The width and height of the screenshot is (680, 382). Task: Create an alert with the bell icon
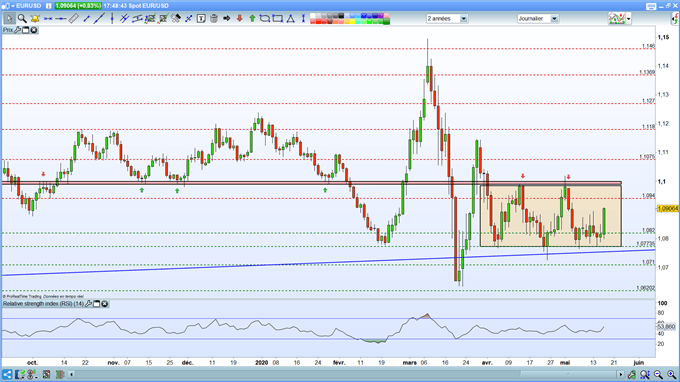coord(35,18)
